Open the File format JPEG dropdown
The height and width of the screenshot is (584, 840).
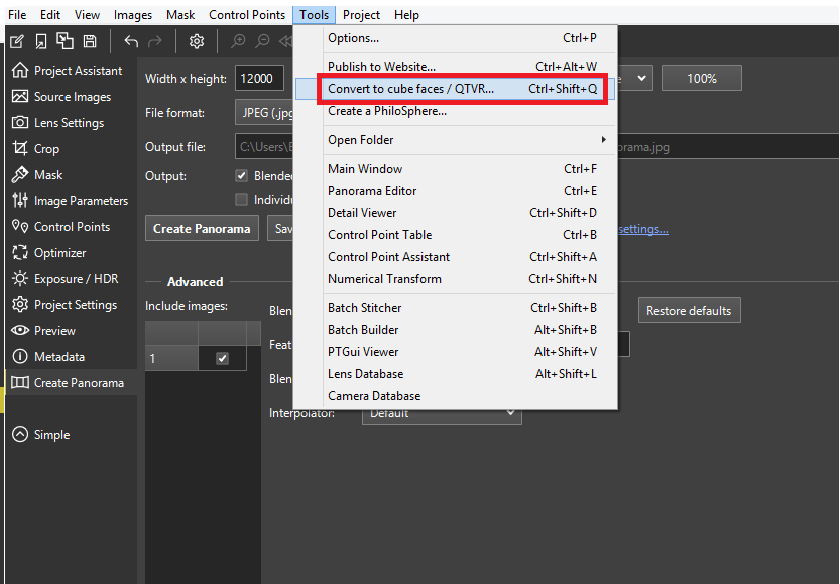pyautogui.click(x=264, y=113)
